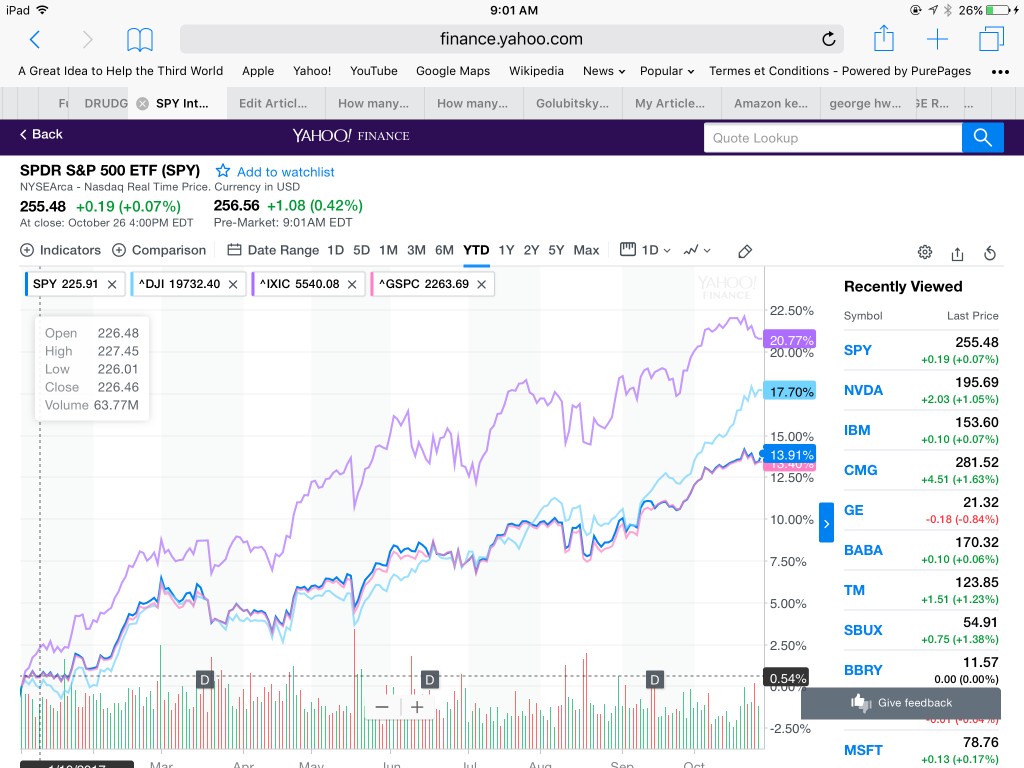Viewport: 1024px width, 768px height.
Task: Switch to the Amazon ke... tab
Action: (771, 103)
